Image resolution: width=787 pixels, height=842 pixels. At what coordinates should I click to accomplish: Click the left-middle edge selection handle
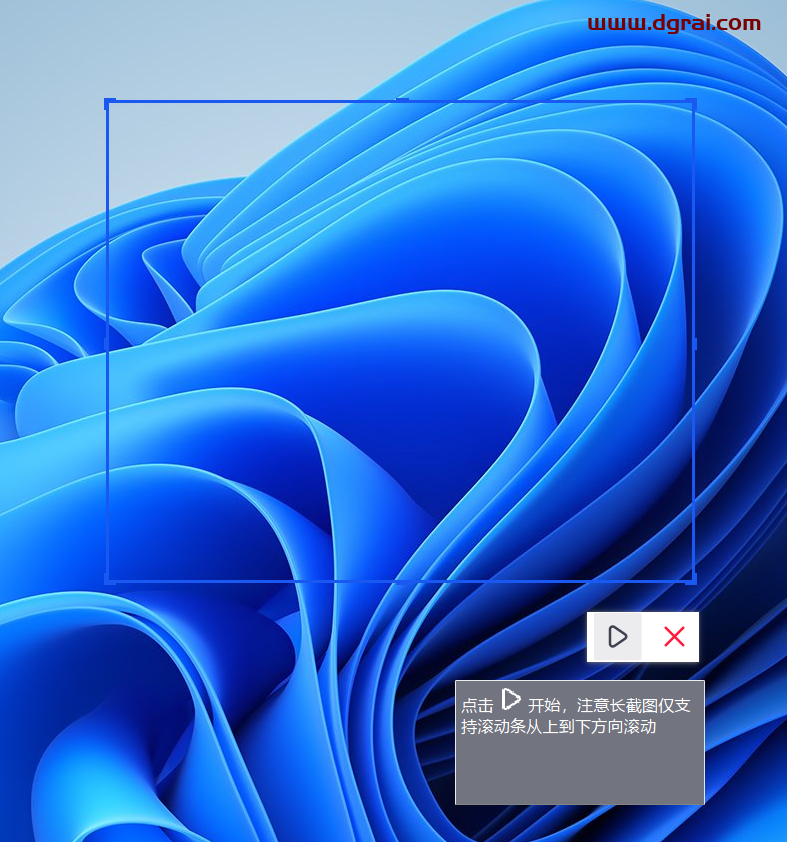click(x=107, y=343)
